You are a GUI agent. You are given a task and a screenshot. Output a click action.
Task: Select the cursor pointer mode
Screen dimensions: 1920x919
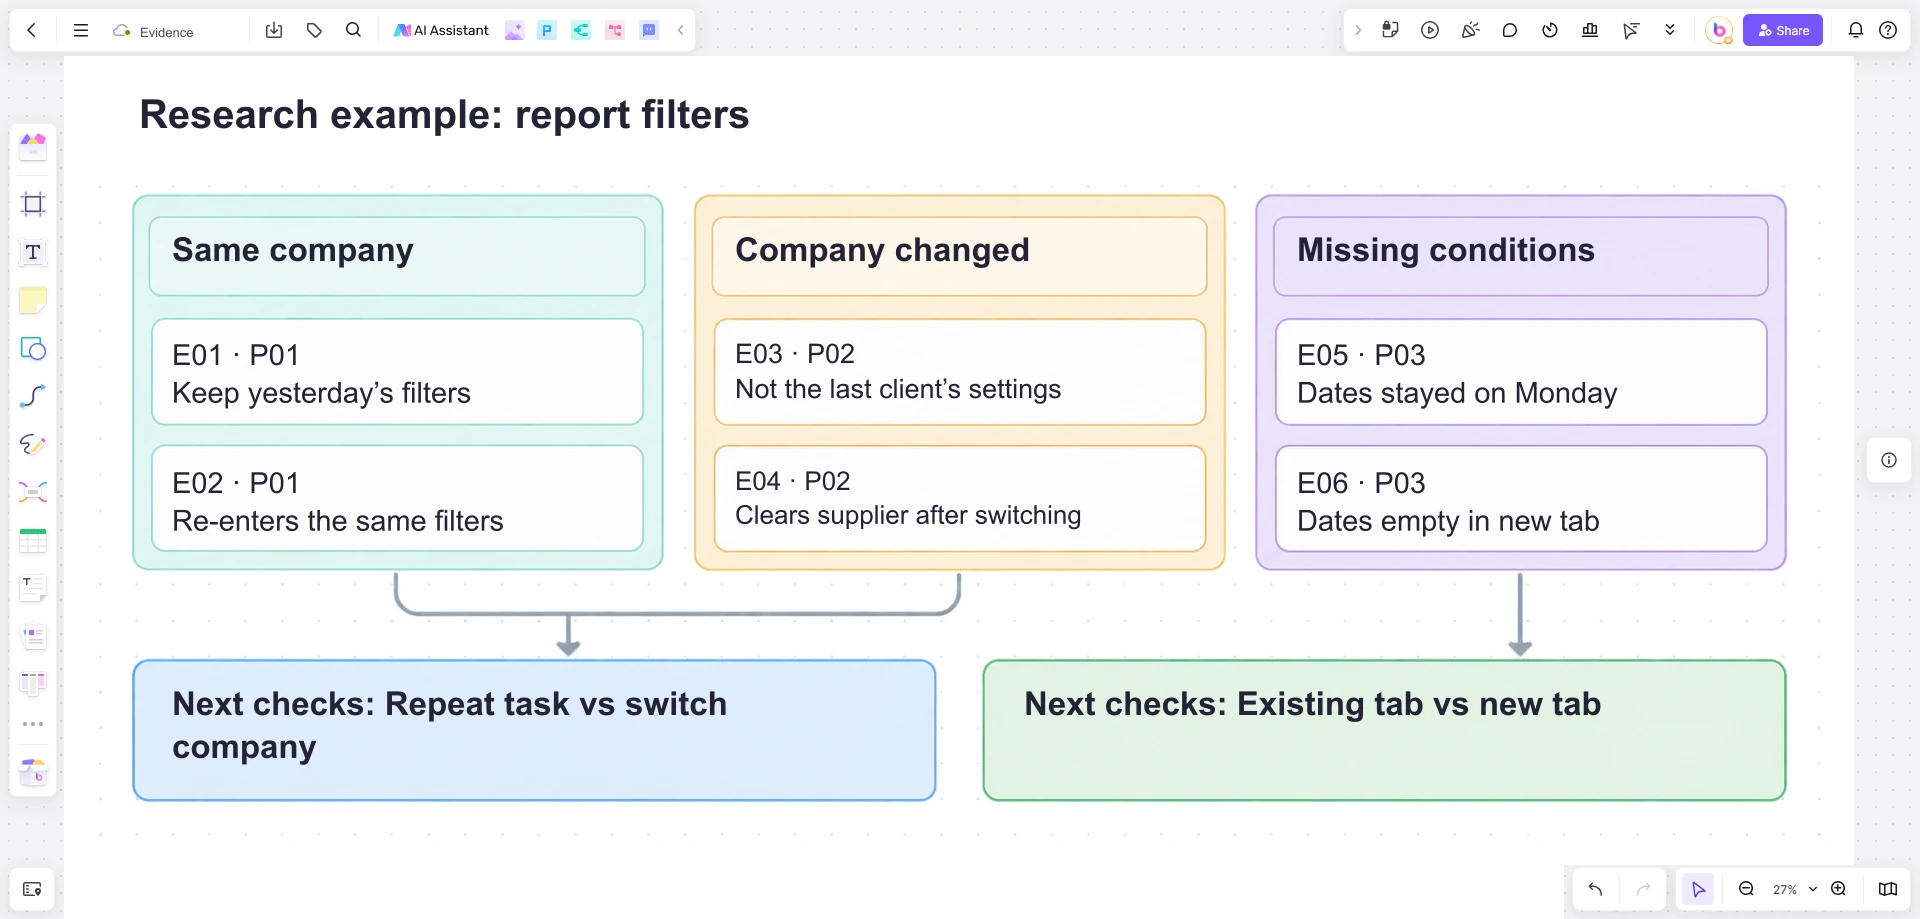tap(1698, 889)
